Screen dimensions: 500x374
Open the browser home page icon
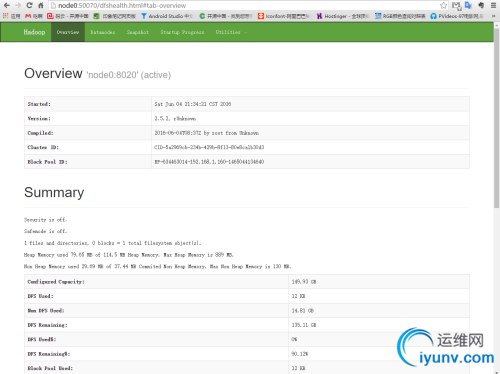41,5
